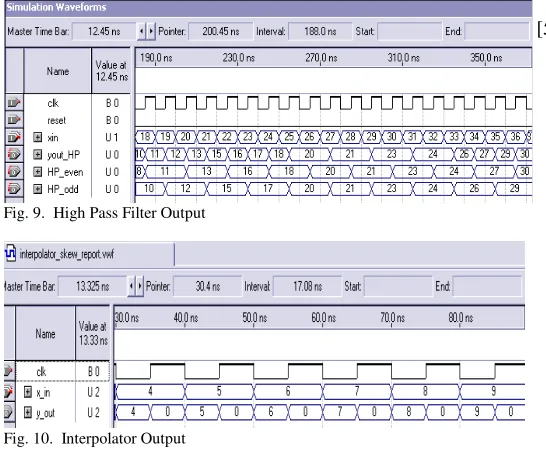Click the empty Start field in Simulation Waveforms
This screenshot has width=546, height=450.
pyautogui.click(x=410, y=31)
